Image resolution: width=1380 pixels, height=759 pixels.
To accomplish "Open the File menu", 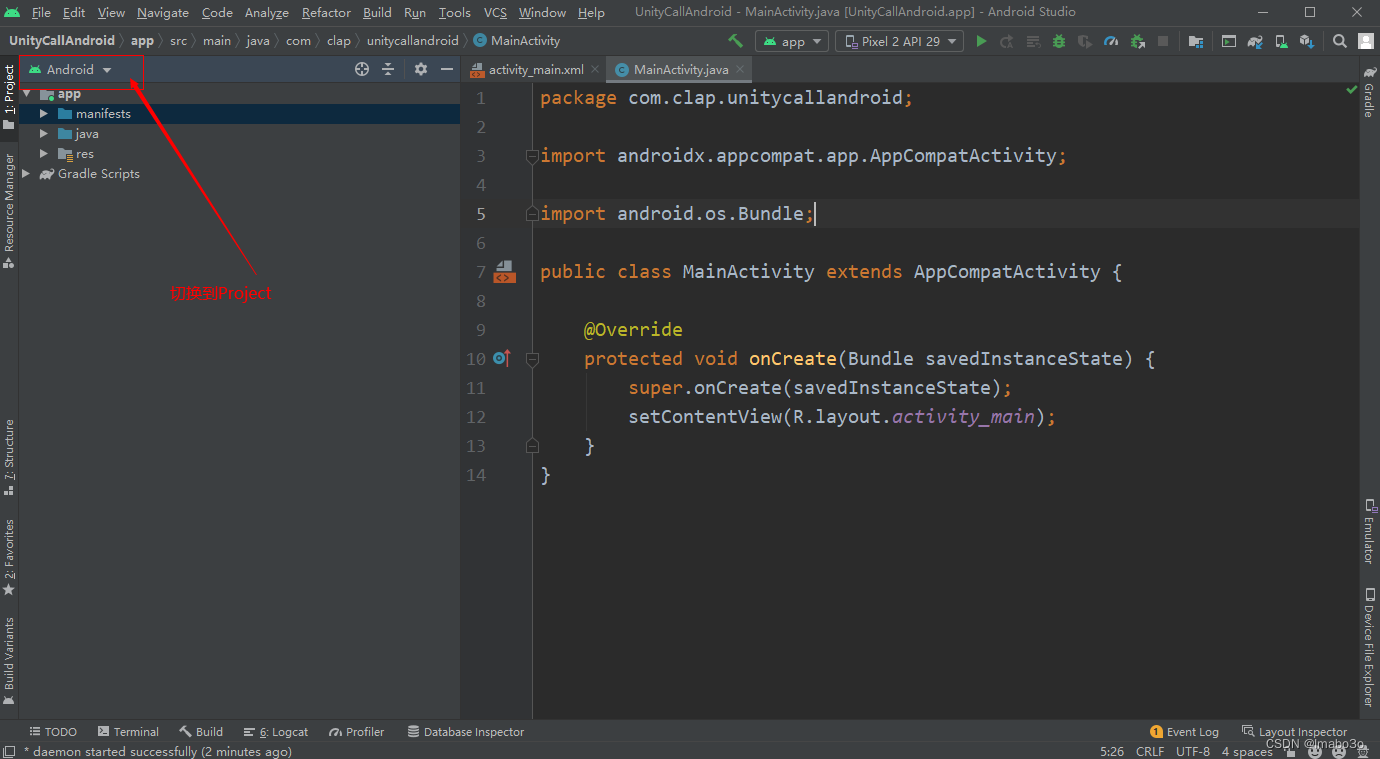I will [x=41, y=12].
